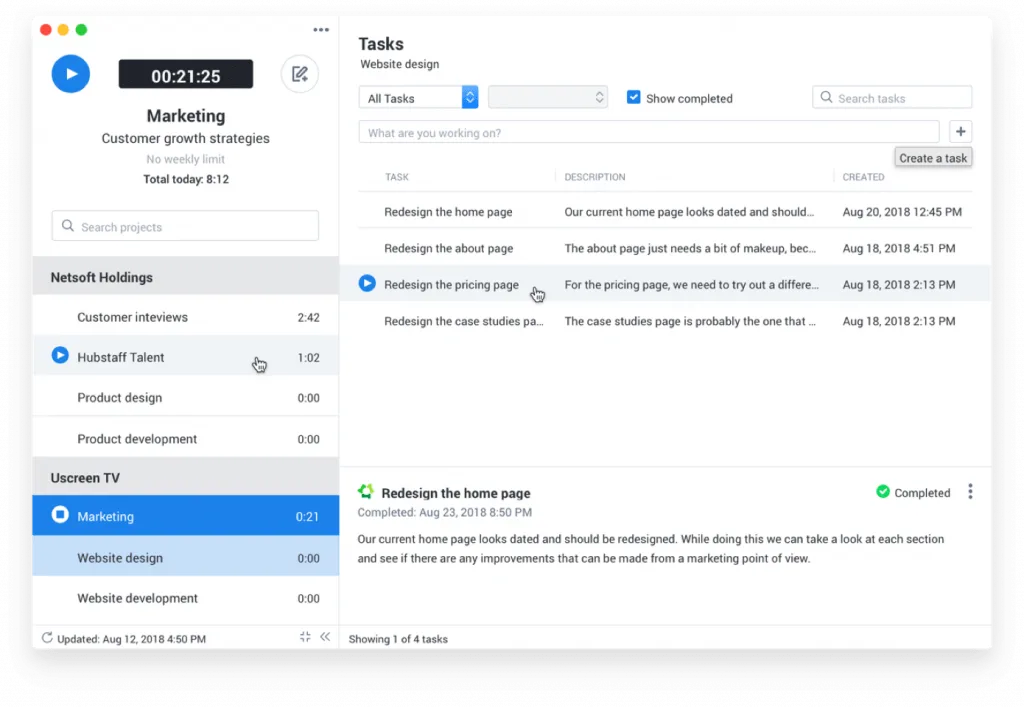Click the magnifier icon in Search tasks
The image size is (1024, 707).
click(826, 97)
